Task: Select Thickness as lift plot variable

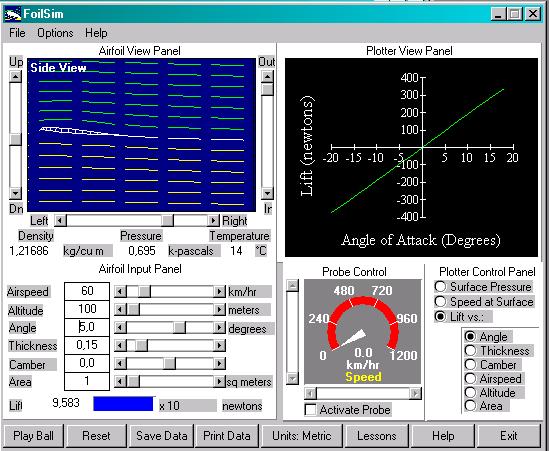Action: 470,351
